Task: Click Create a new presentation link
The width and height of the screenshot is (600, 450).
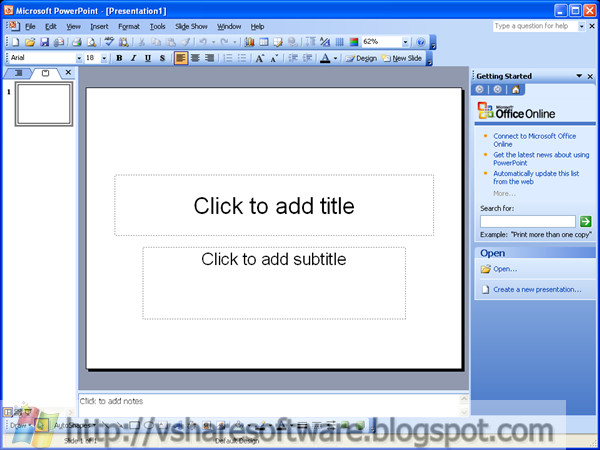Action: 537,290
